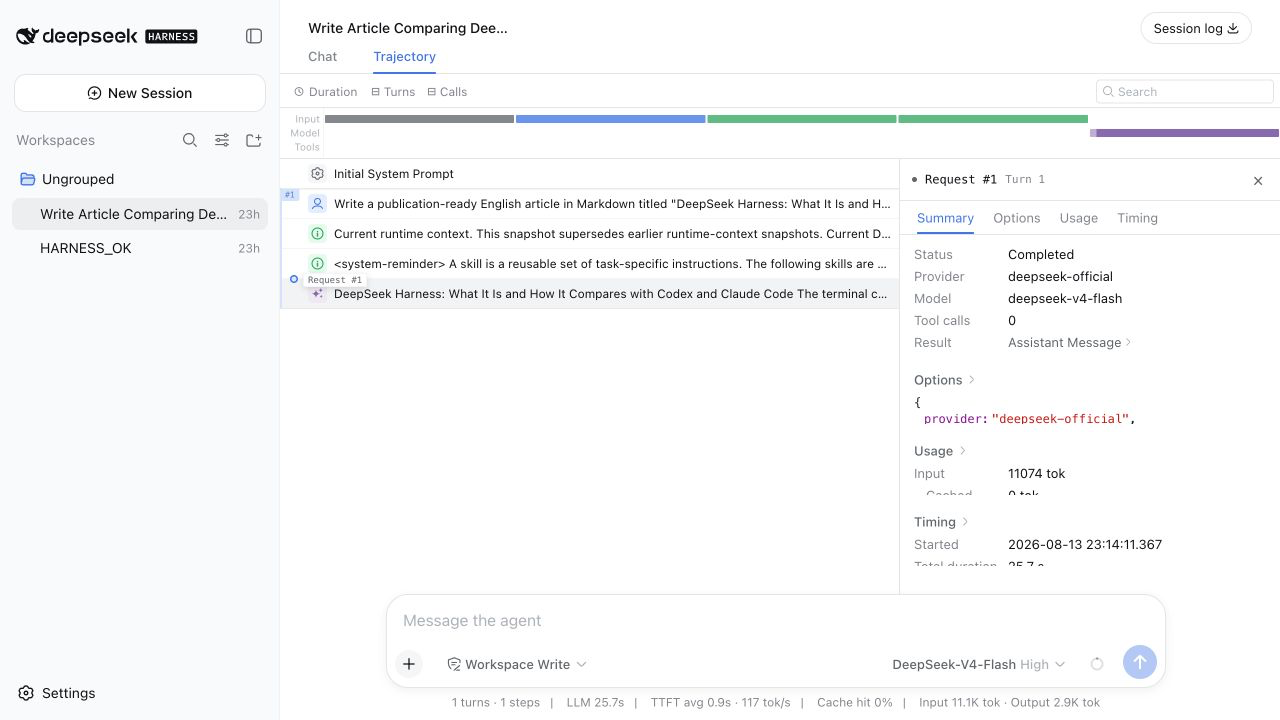Switch to the Summary tab
1280x720 pixels.
pos(945,218)
